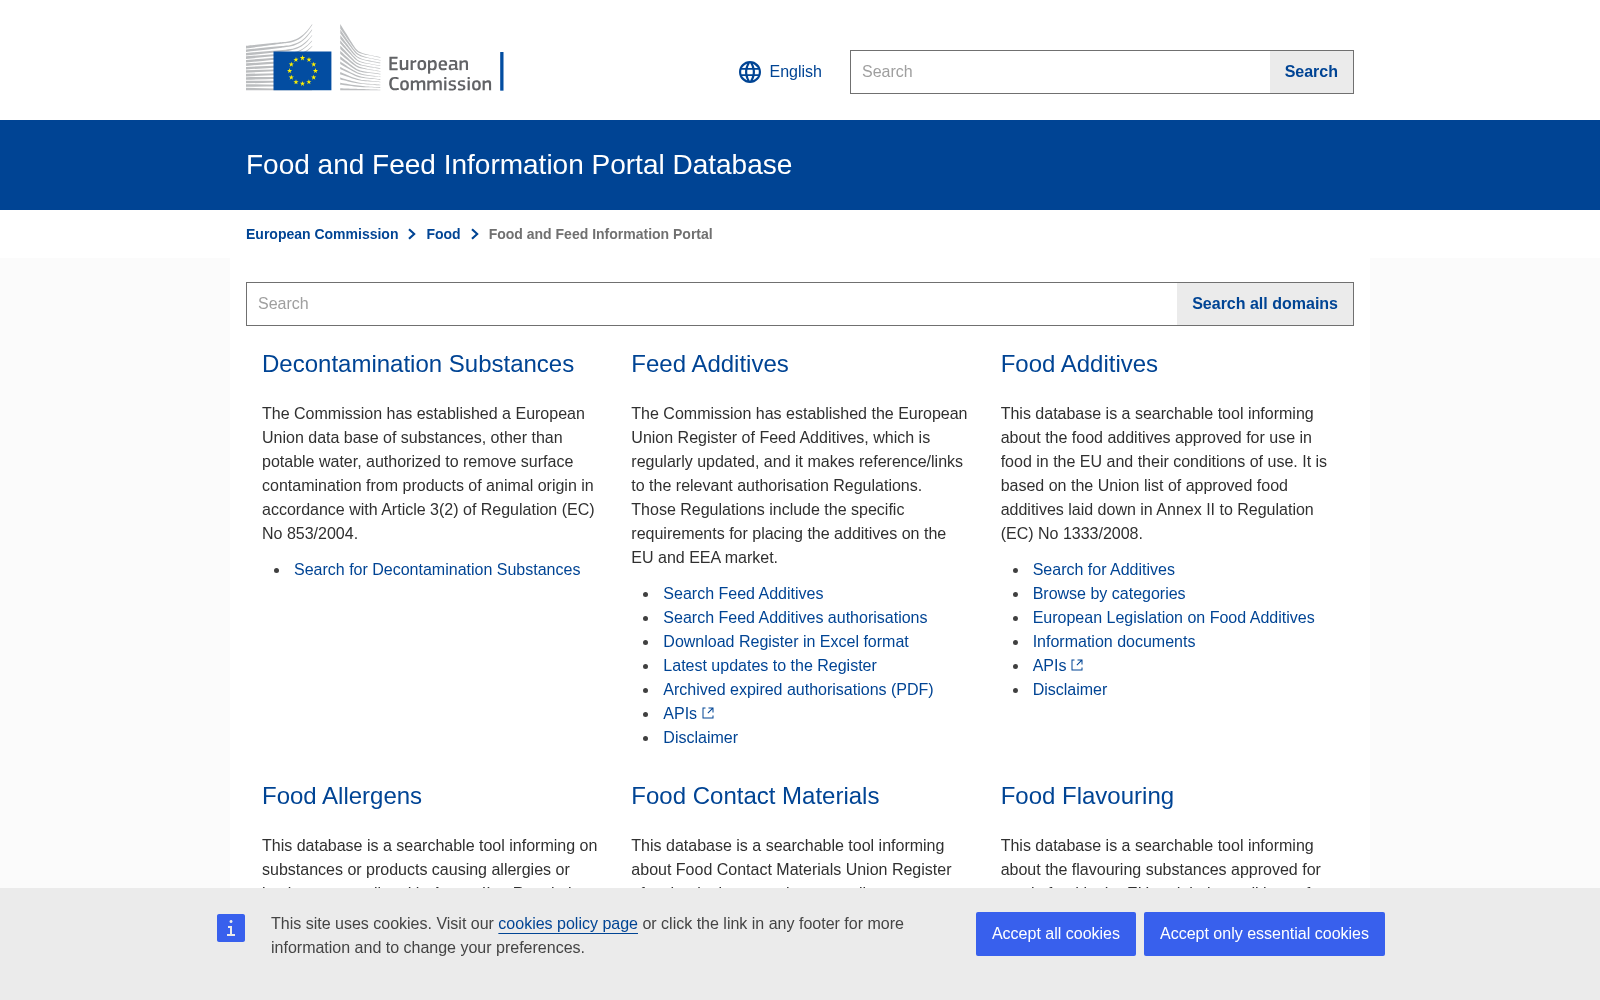
Task: Open European Commission breadcrumb link
Action: pyautogui.click(x=322, y=234)
